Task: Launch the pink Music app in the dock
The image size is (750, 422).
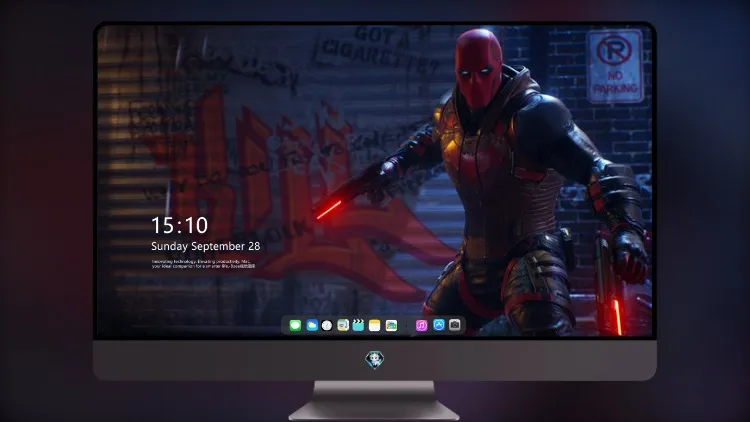Action: tap(421, 326)
